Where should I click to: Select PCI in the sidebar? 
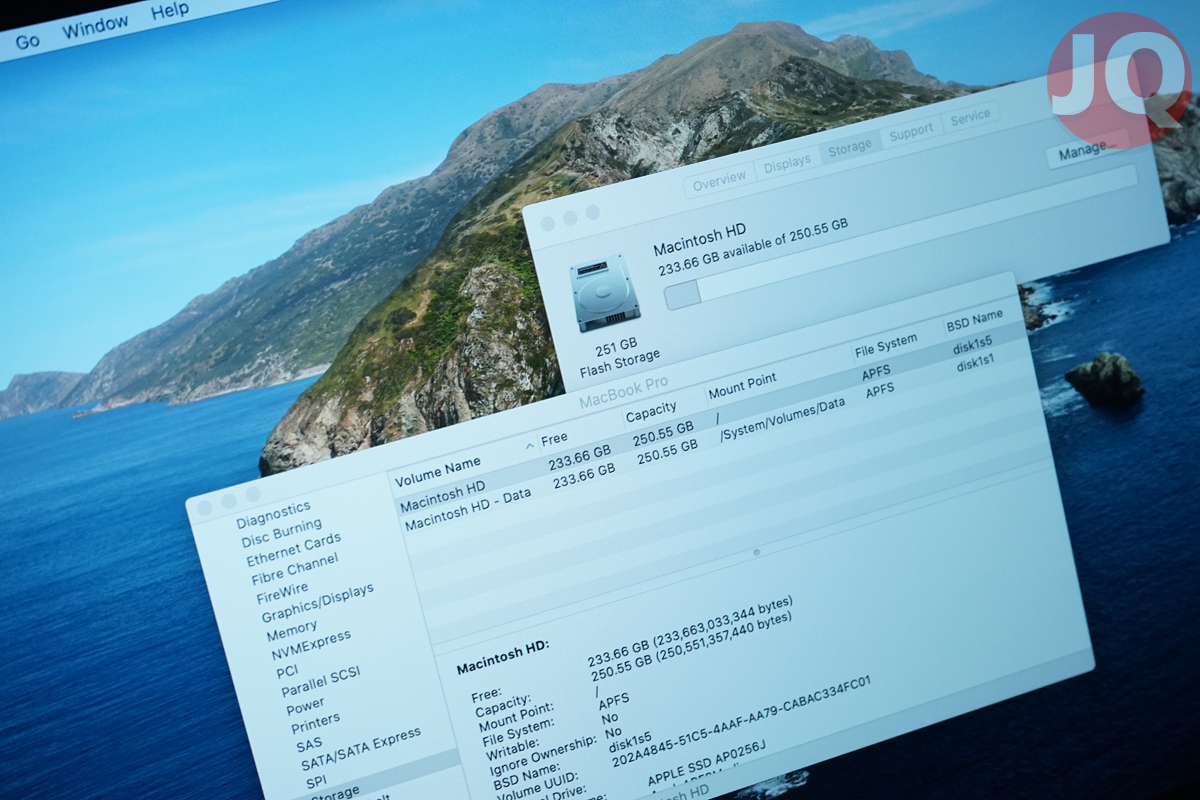[x=287, y=672]
